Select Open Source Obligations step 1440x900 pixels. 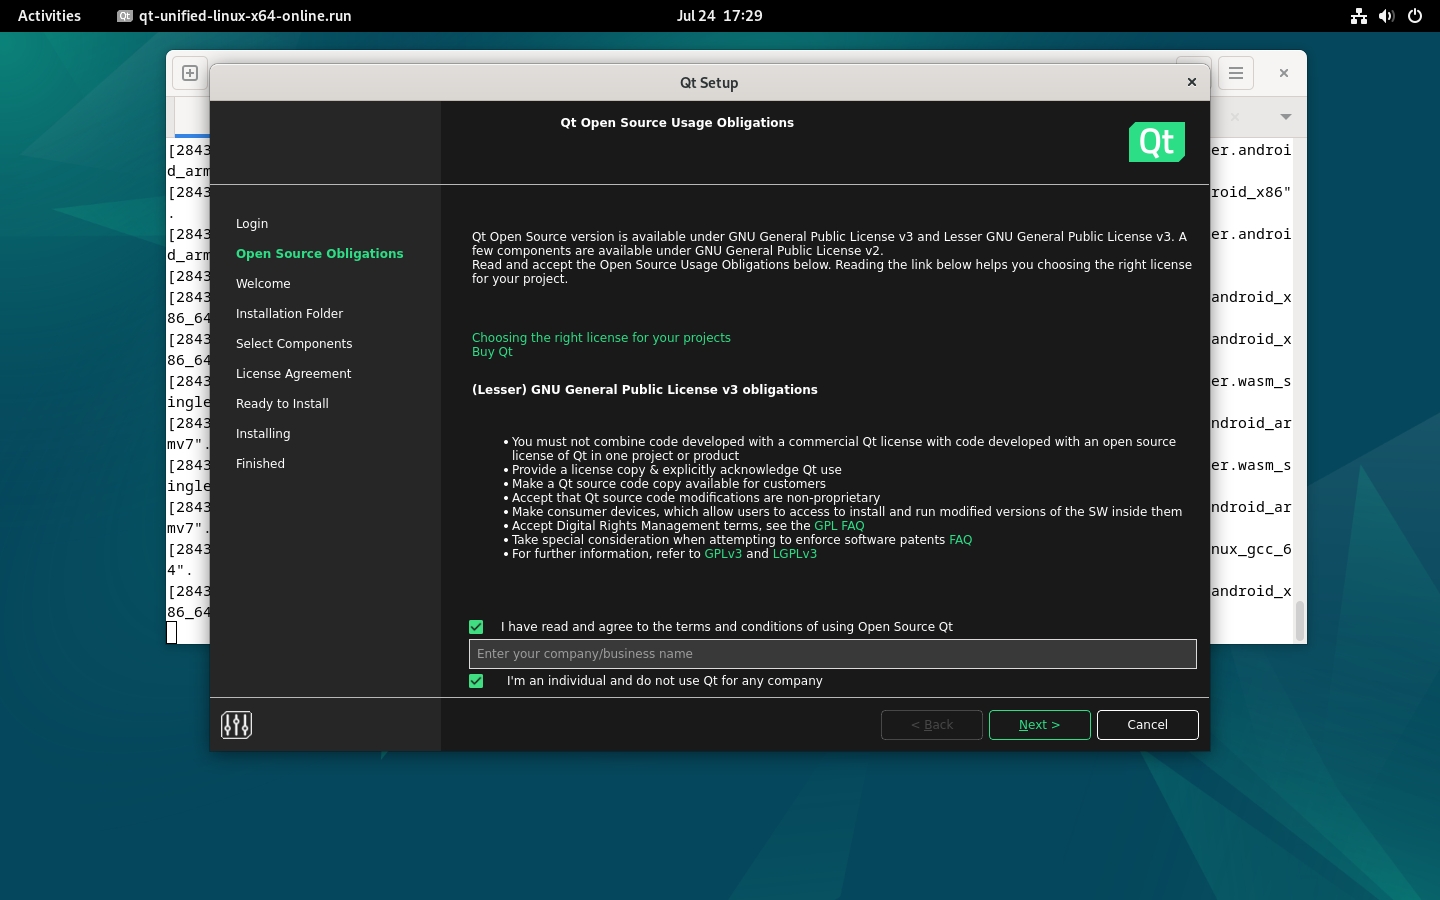point(320,254)
